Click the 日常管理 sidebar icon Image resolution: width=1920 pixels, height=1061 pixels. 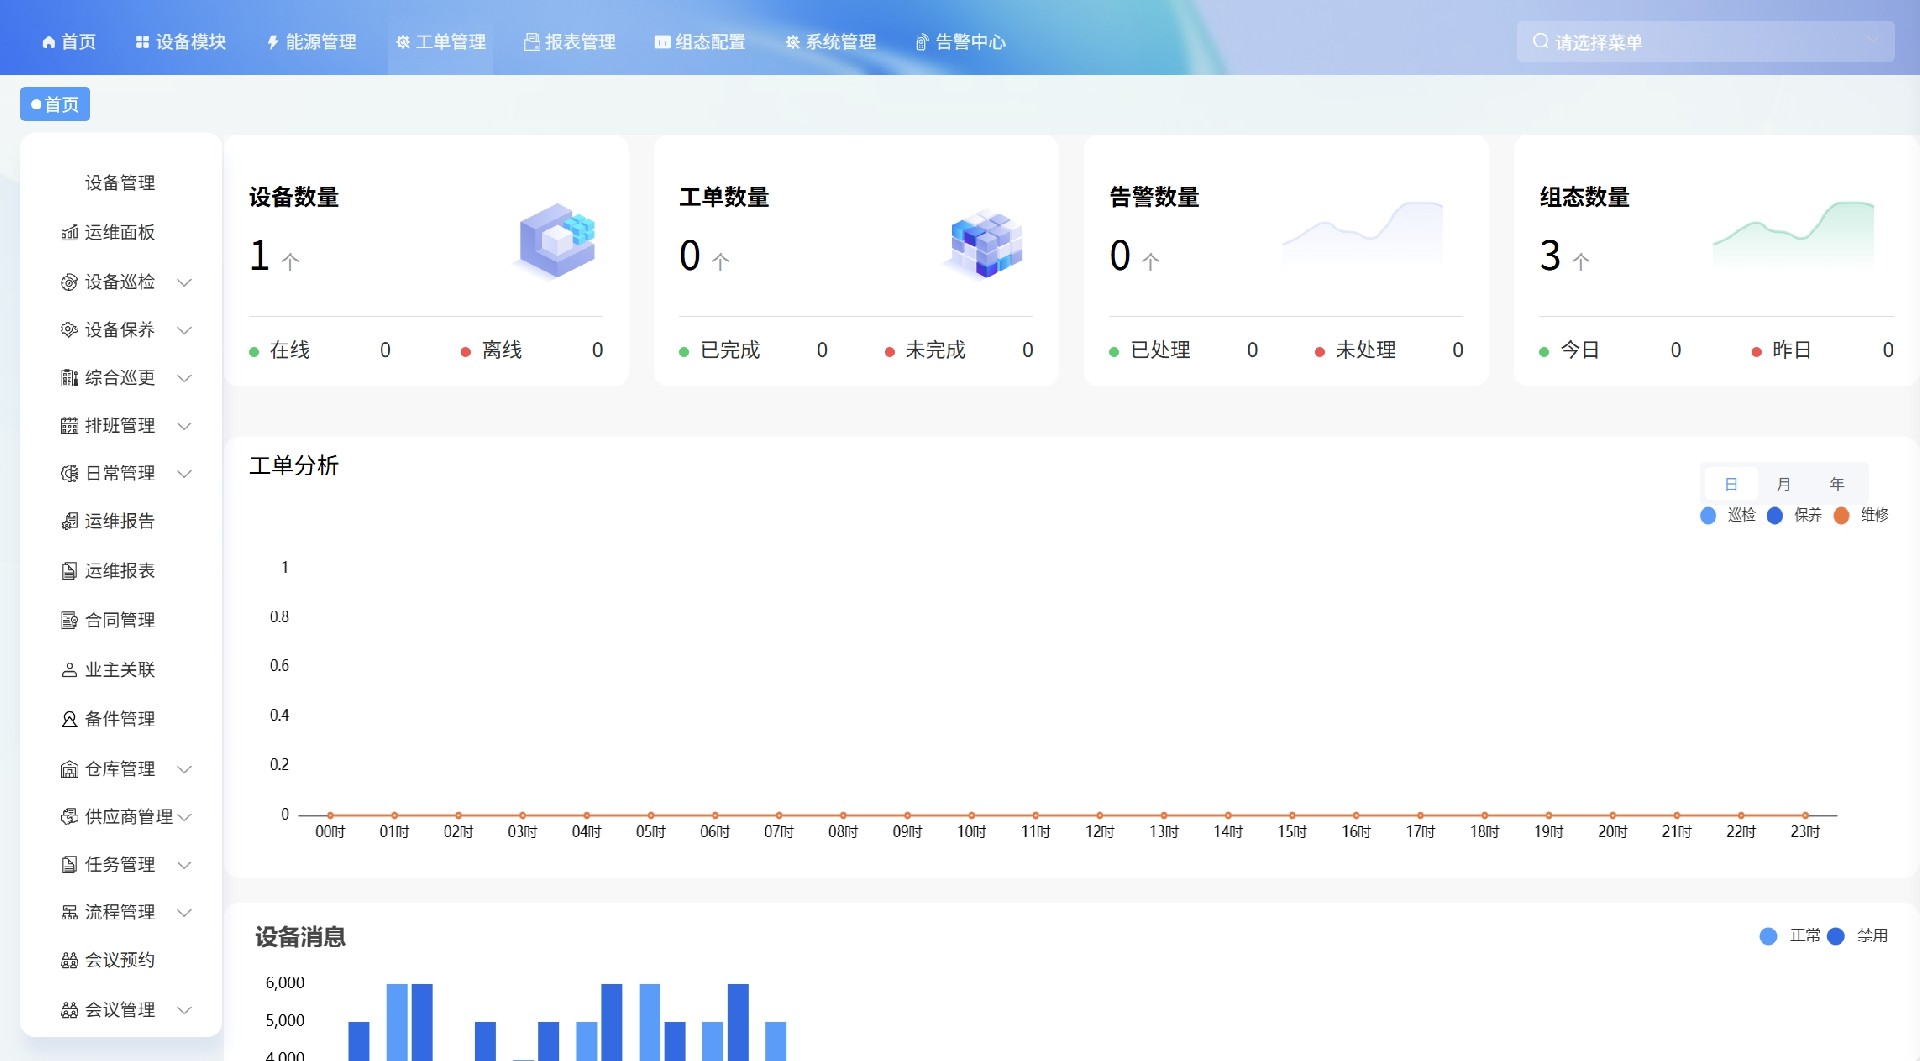(69, 473)
